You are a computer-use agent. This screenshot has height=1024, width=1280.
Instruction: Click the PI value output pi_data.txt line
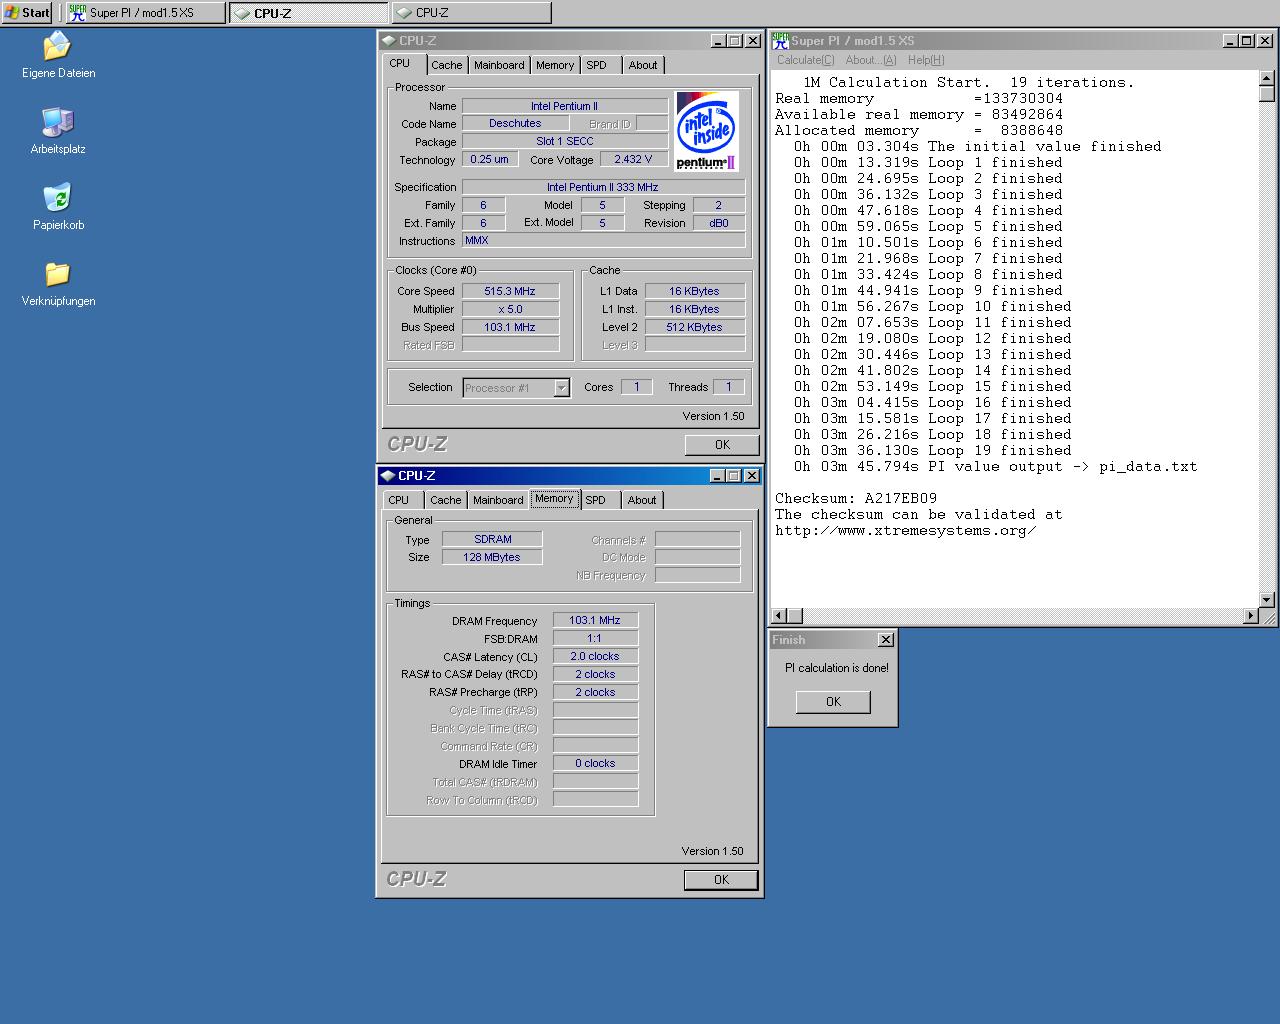(x=995, y=467)
